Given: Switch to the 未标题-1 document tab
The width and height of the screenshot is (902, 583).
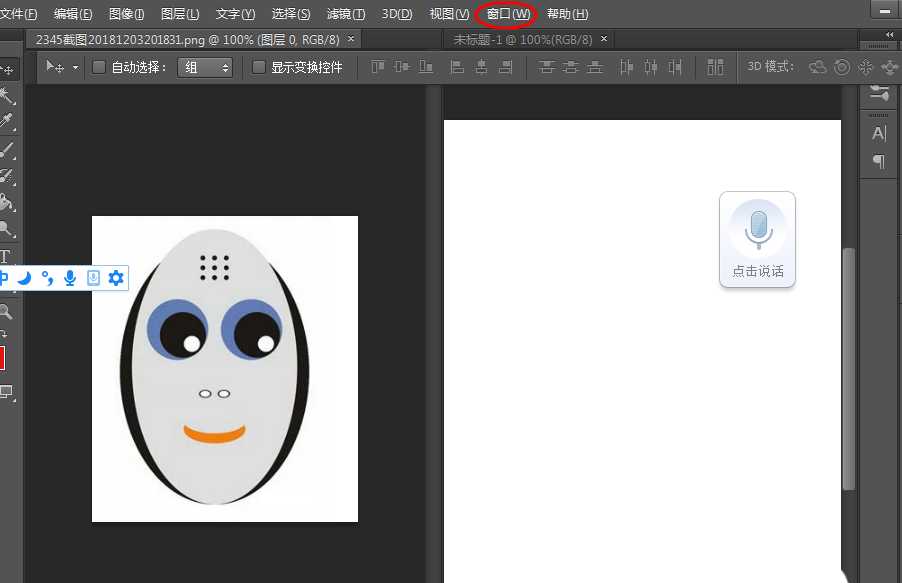Looking at the screenshot, I should click(522, 40).
